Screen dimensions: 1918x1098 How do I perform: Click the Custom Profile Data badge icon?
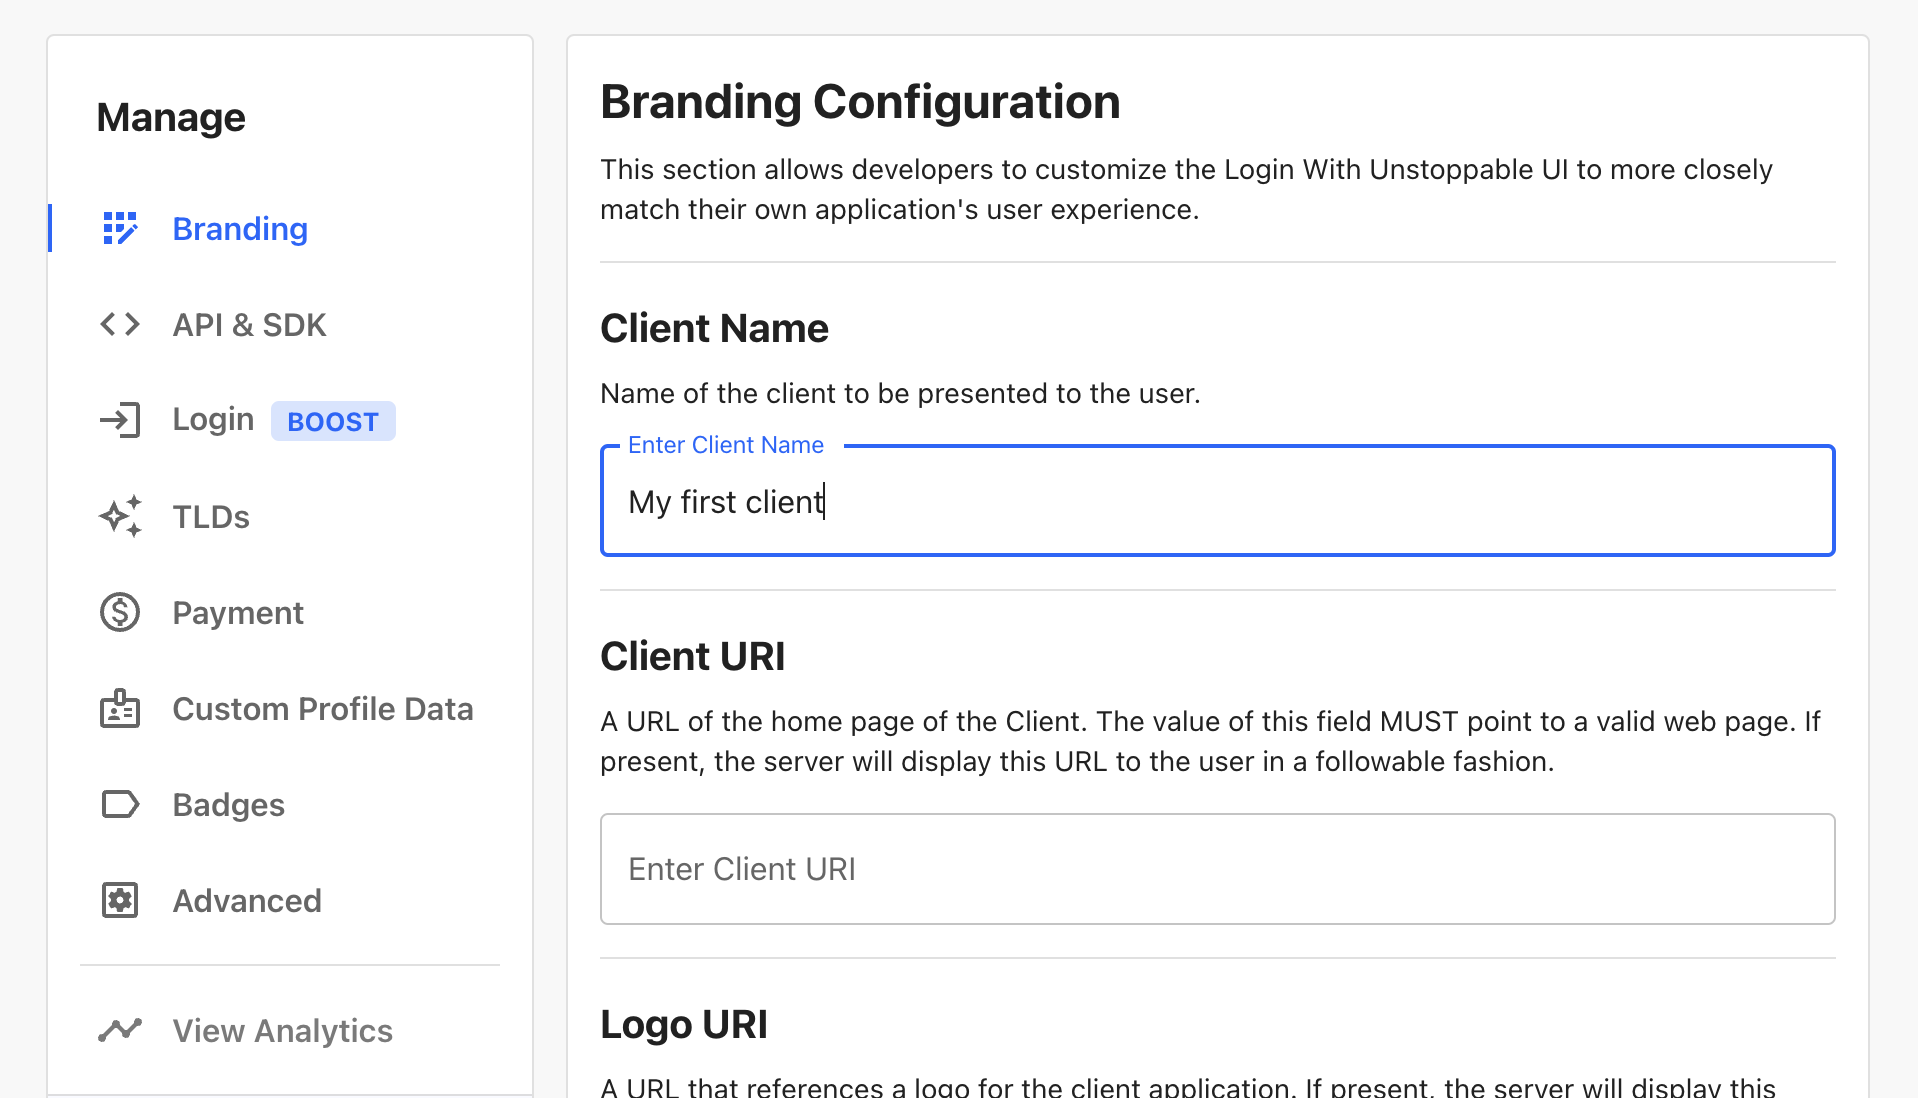120,708
